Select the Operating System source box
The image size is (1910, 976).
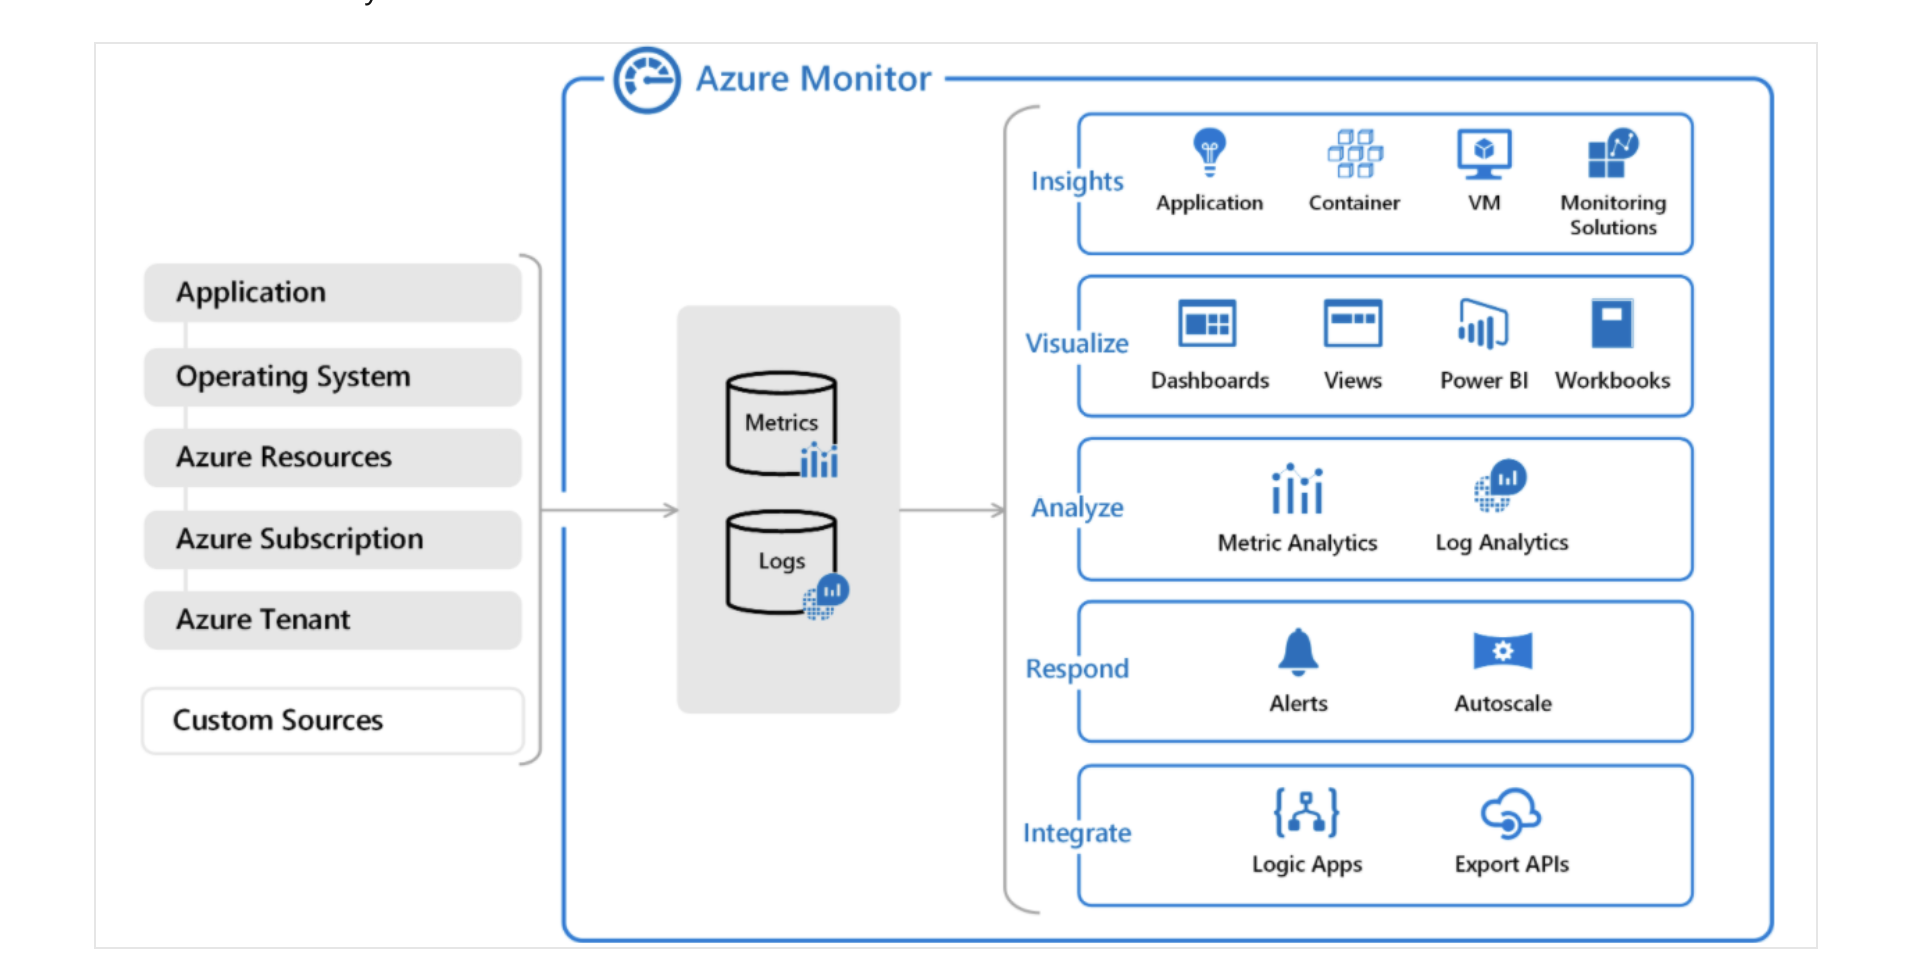(333, 377)
